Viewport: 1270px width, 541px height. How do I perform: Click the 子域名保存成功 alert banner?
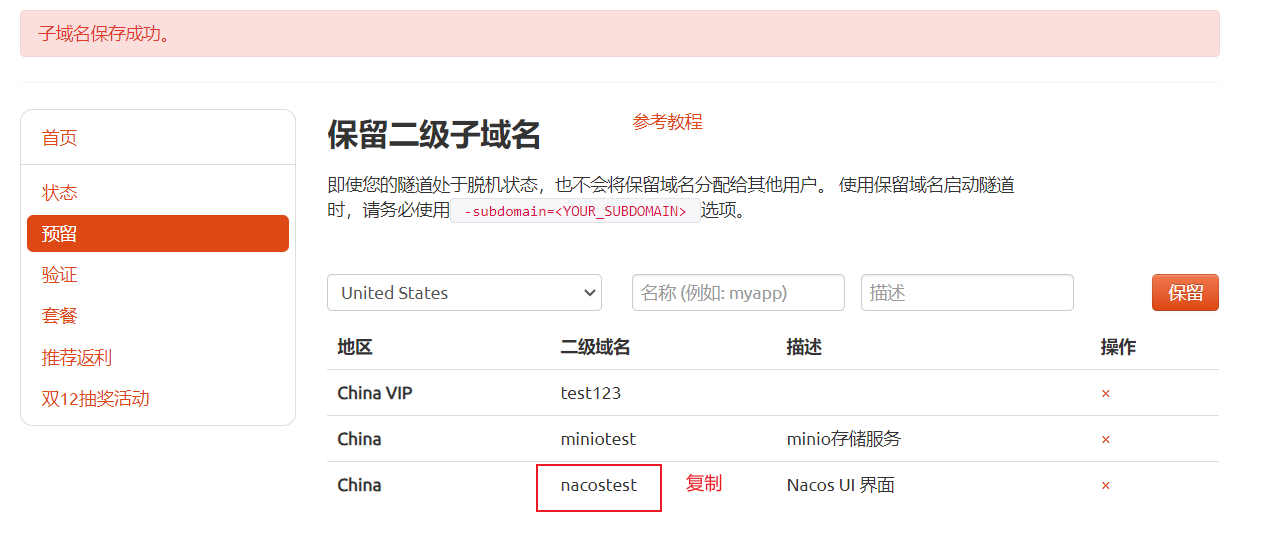(620, 34)
